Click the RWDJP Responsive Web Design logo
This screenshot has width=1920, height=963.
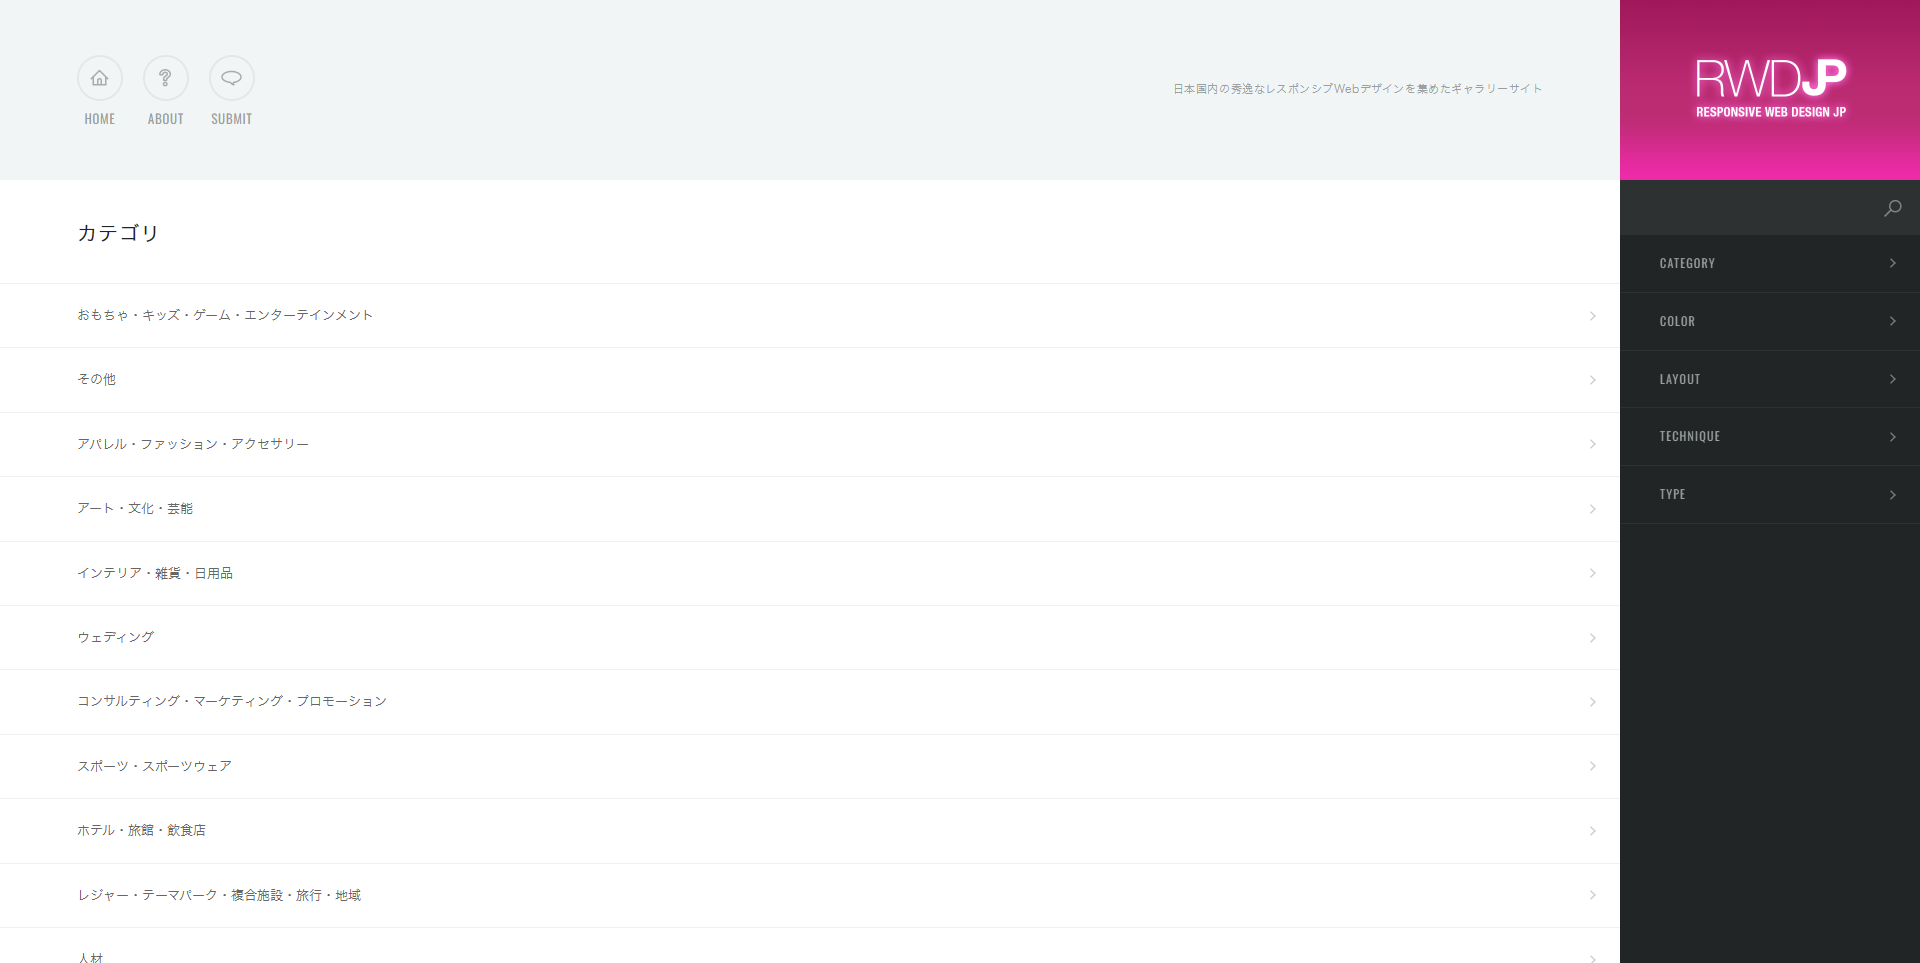pos(1770,89)
